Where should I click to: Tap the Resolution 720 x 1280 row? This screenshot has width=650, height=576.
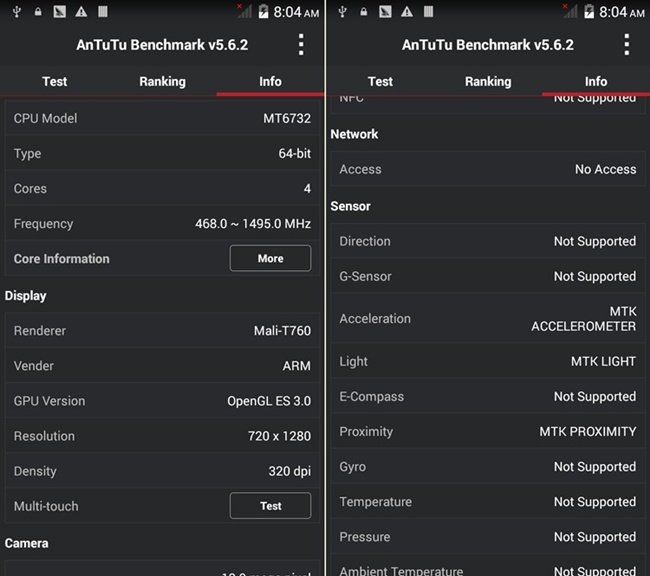coord(162,436)
